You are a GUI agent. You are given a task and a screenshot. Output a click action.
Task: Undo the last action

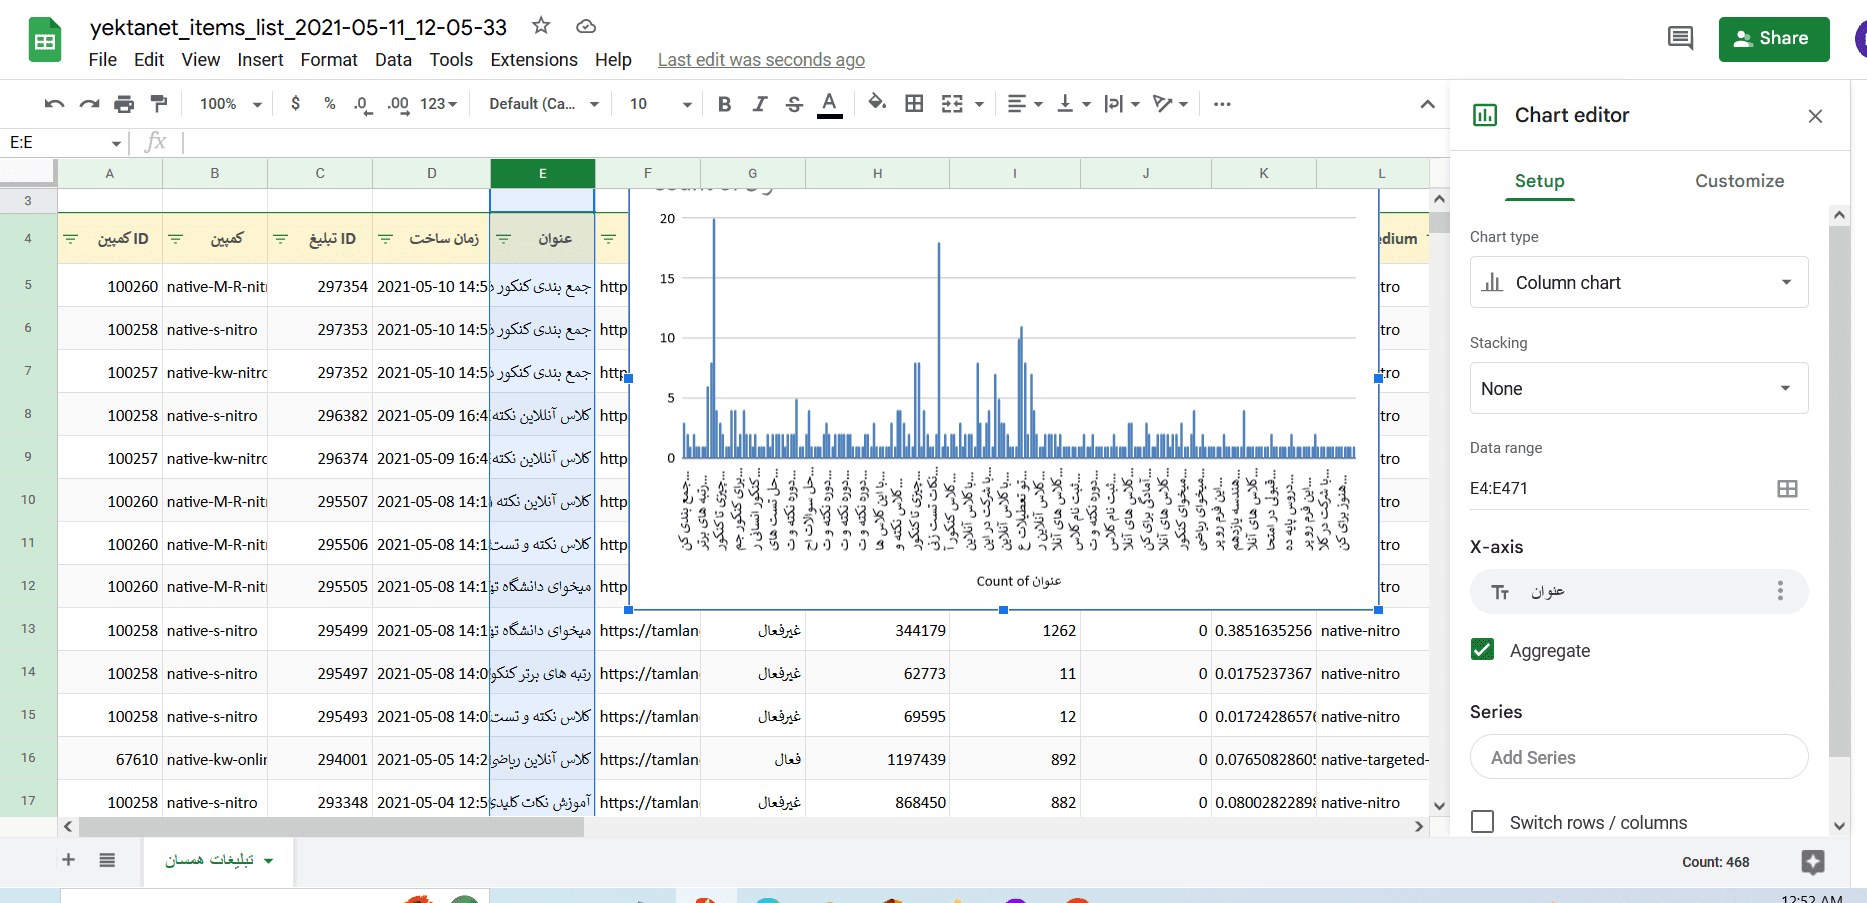[55, 104]
